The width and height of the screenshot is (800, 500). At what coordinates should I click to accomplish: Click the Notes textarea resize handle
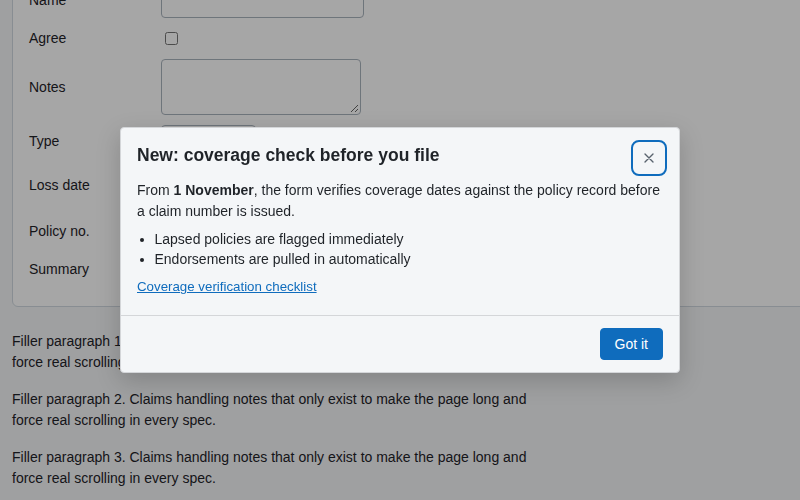(355, 108)
